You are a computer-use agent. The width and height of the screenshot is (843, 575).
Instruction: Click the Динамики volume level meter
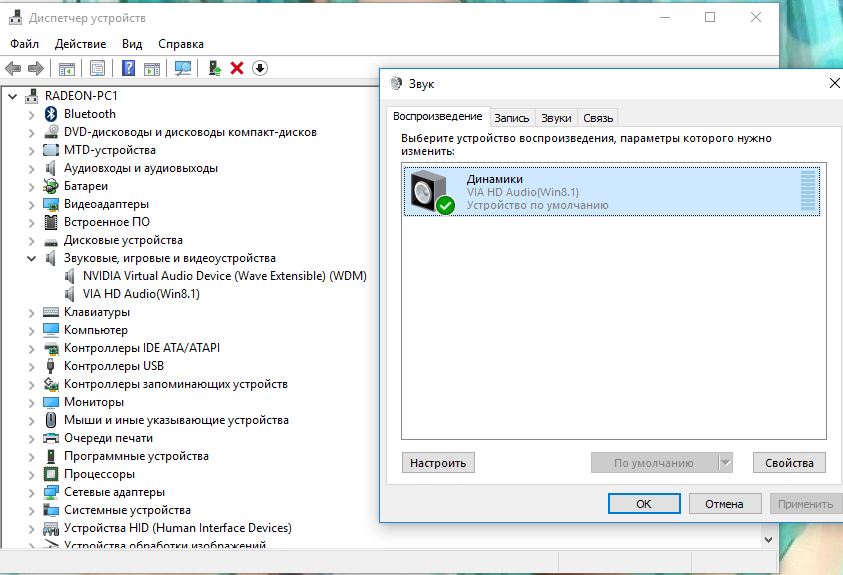coord(808,191)
